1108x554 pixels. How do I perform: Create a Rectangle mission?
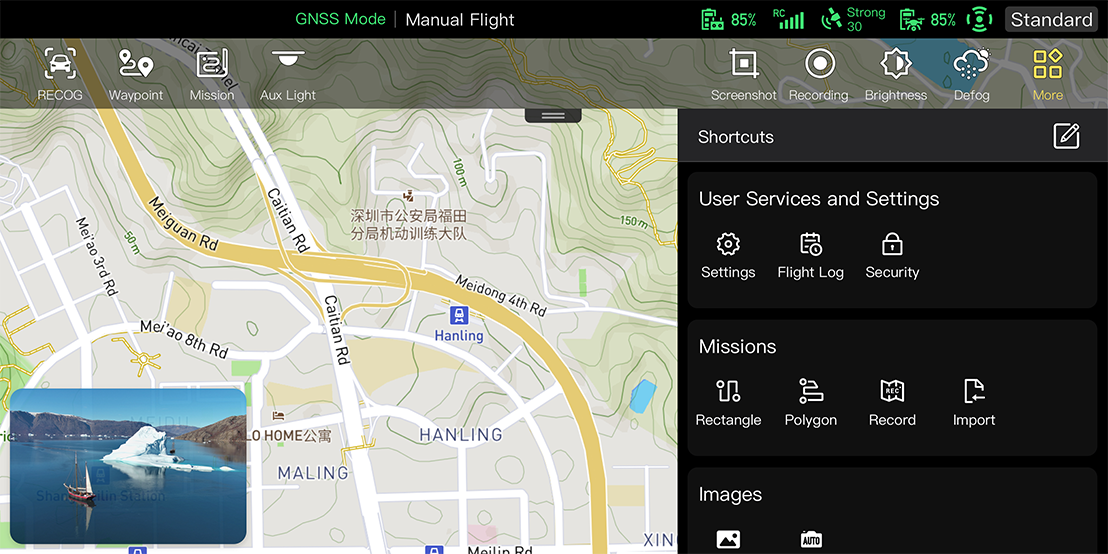(x=728, y=402)
